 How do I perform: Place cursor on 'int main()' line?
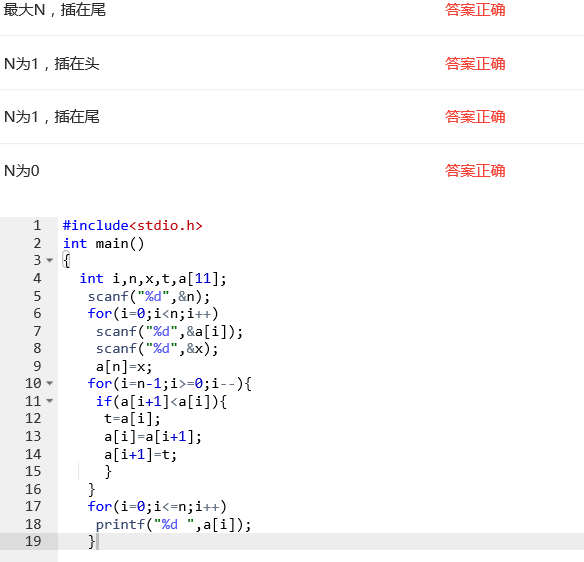coord(104,244)
